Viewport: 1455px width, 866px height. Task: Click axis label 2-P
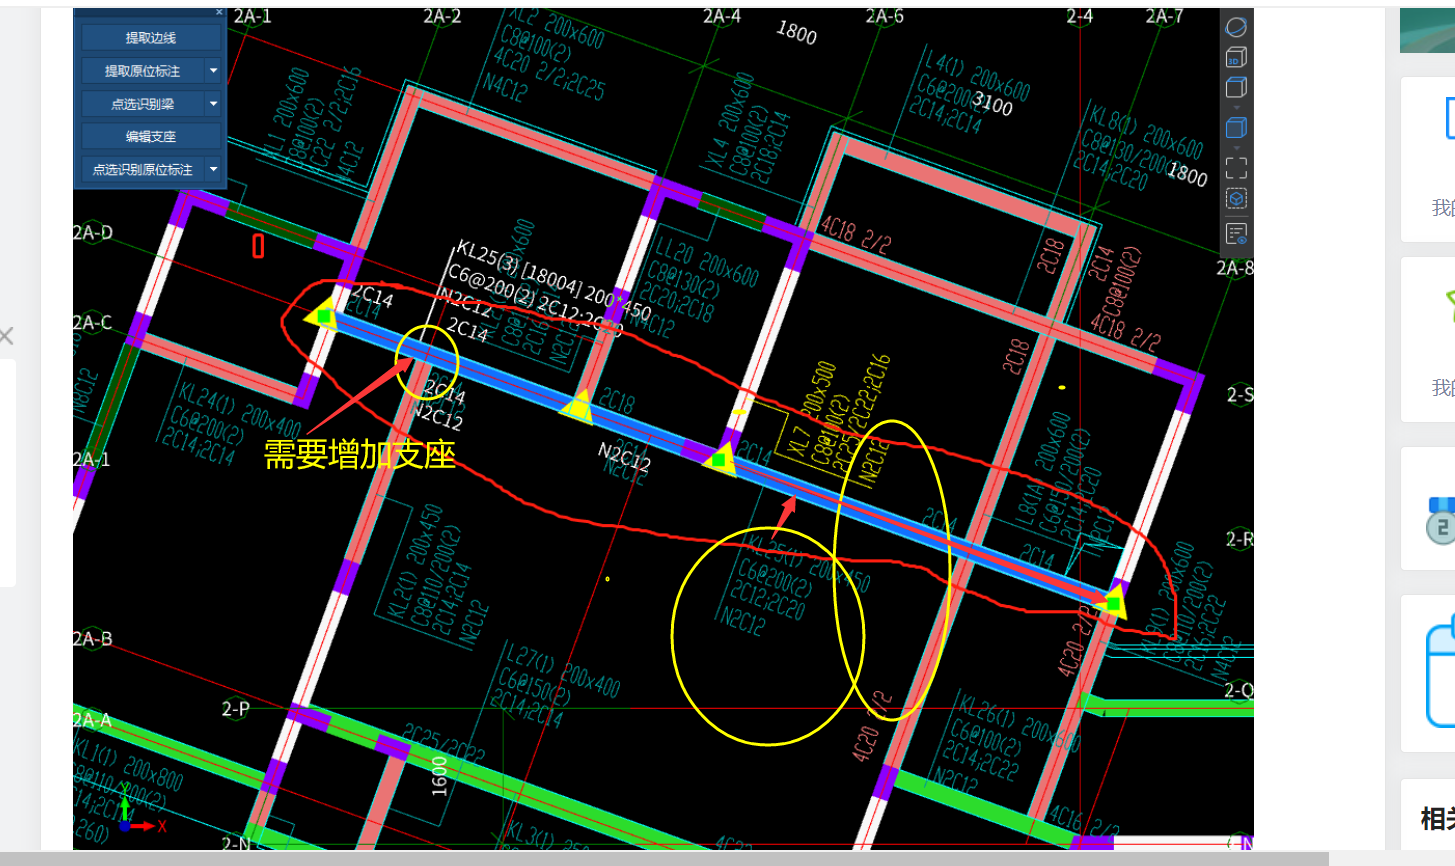point(236,708)
